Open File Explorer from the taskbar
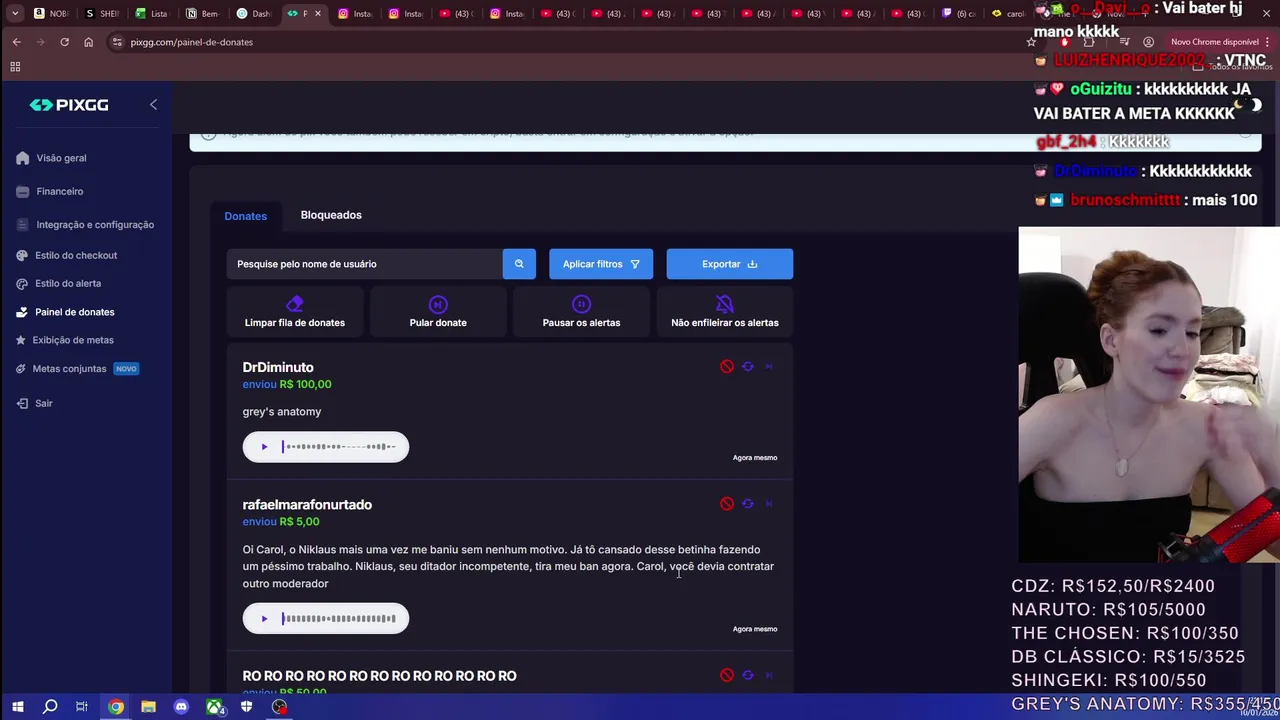This screenshot has width=1280, height=720. (148, 707)
